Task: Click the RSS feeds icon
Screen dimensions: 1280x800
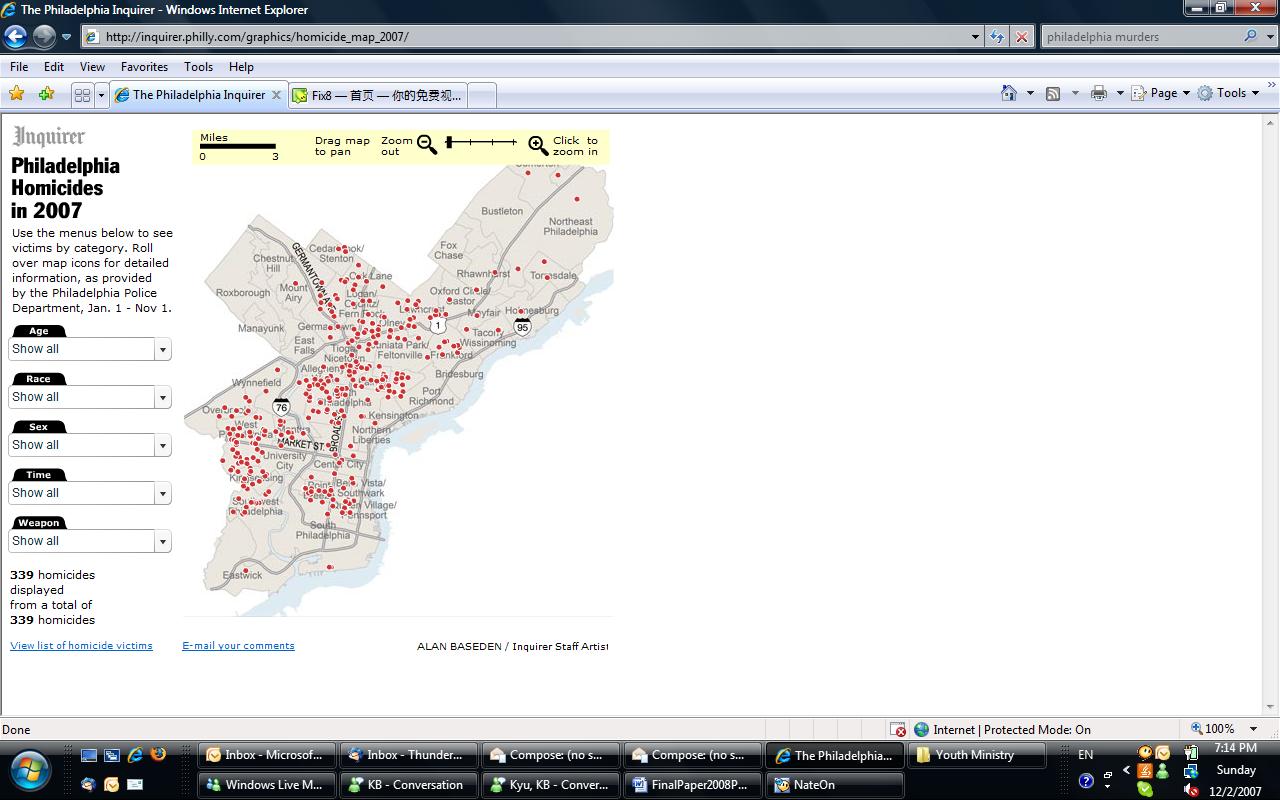Action: point(1053,93)
